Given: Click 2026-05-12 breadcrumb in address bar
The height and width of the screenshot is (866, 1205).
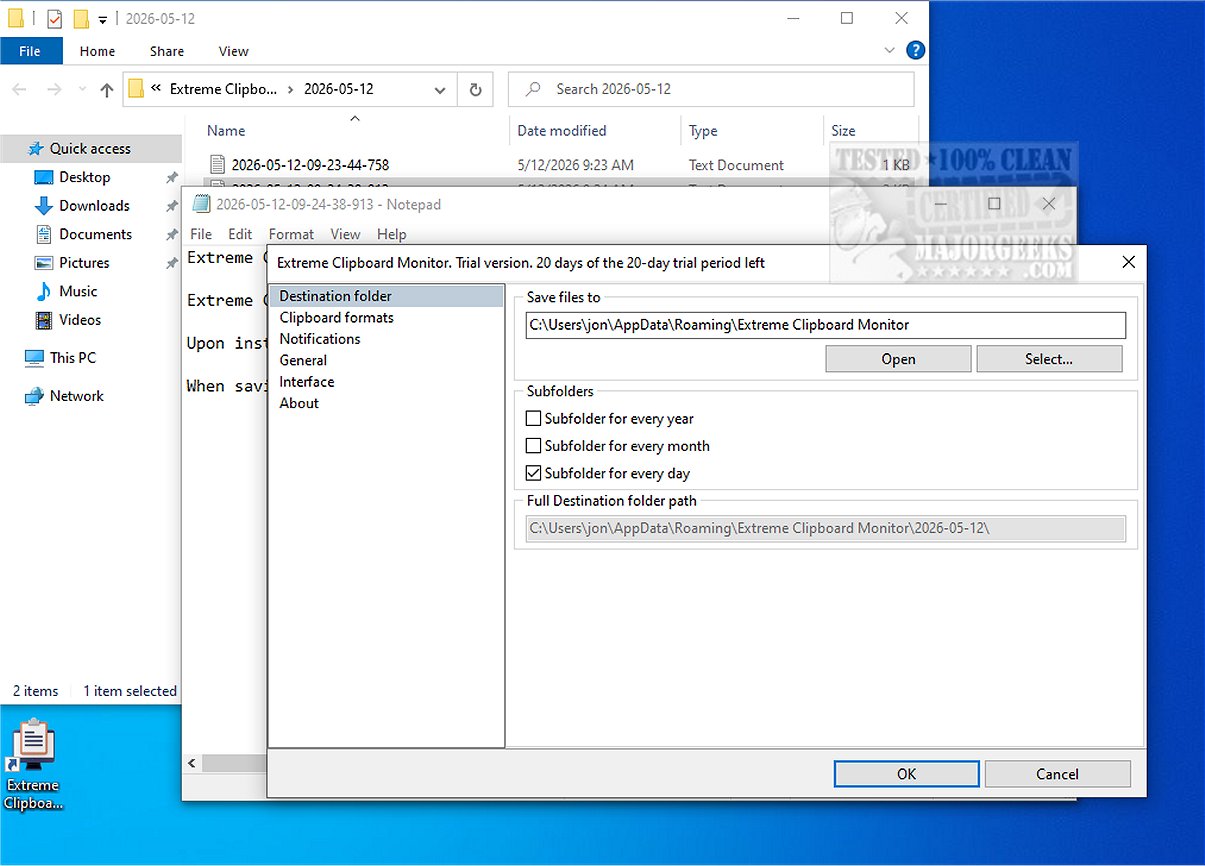Looking at the screenshot, I should pos(339,89).
